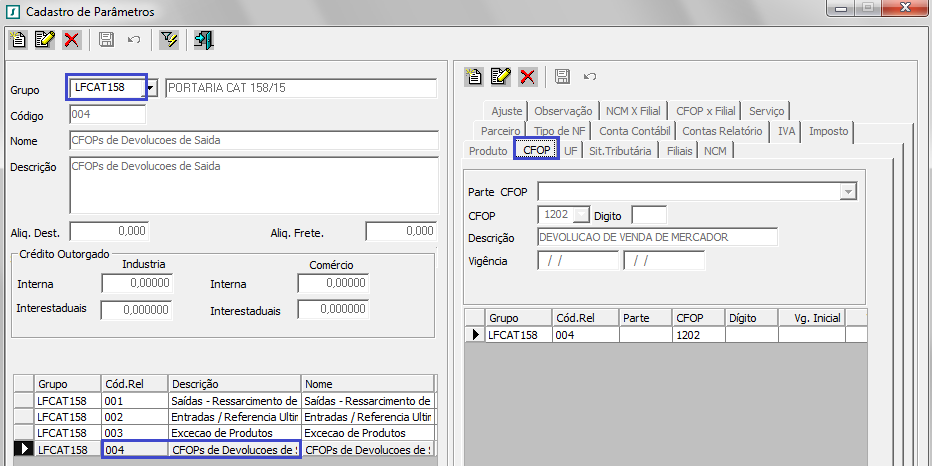The width and height of the screenshot is (932, 466).
Task: Open the Sit.Tributária tab
Action: 620,151
